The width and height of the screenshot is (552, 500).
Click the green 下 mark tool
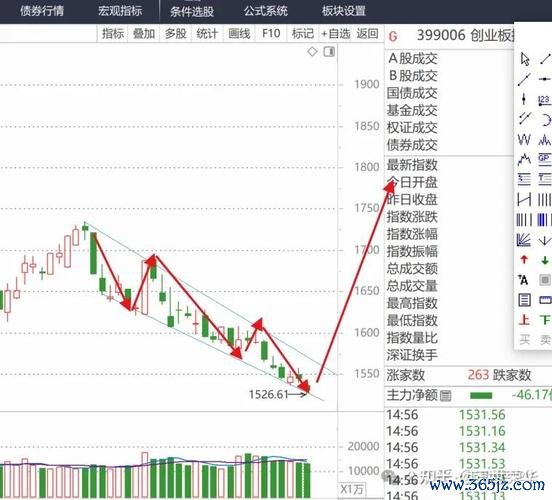tap(545, 320)
